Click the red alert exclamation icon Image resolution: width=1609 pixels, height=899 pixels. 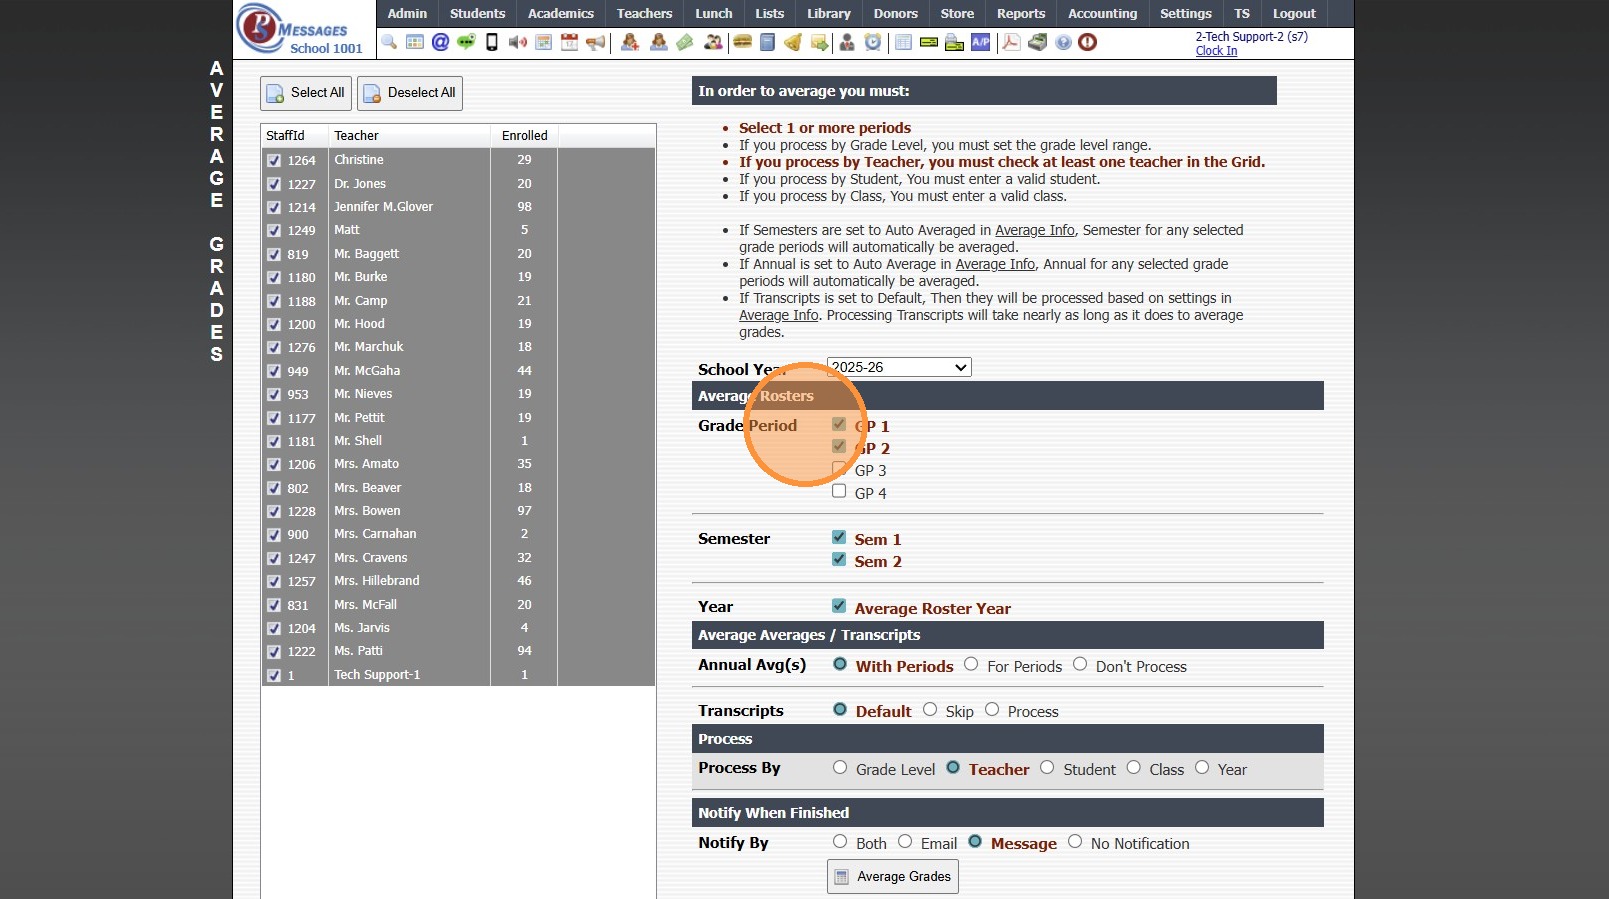tap(1088, 42)
